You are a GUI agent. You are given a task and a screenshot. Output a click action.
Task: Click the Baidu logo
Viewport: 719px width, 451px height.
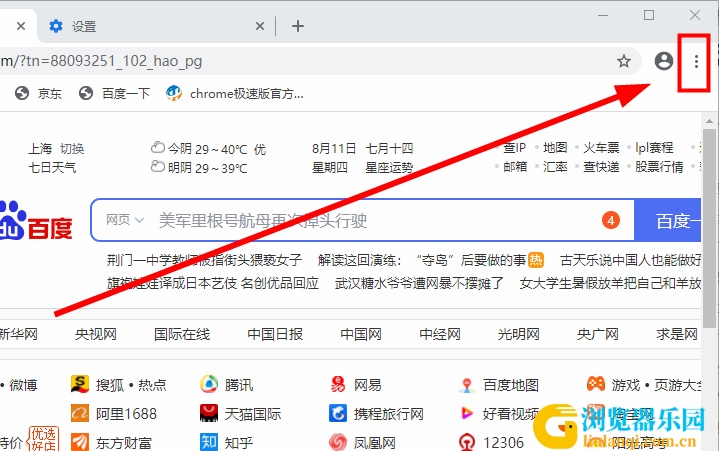point(36,220)
